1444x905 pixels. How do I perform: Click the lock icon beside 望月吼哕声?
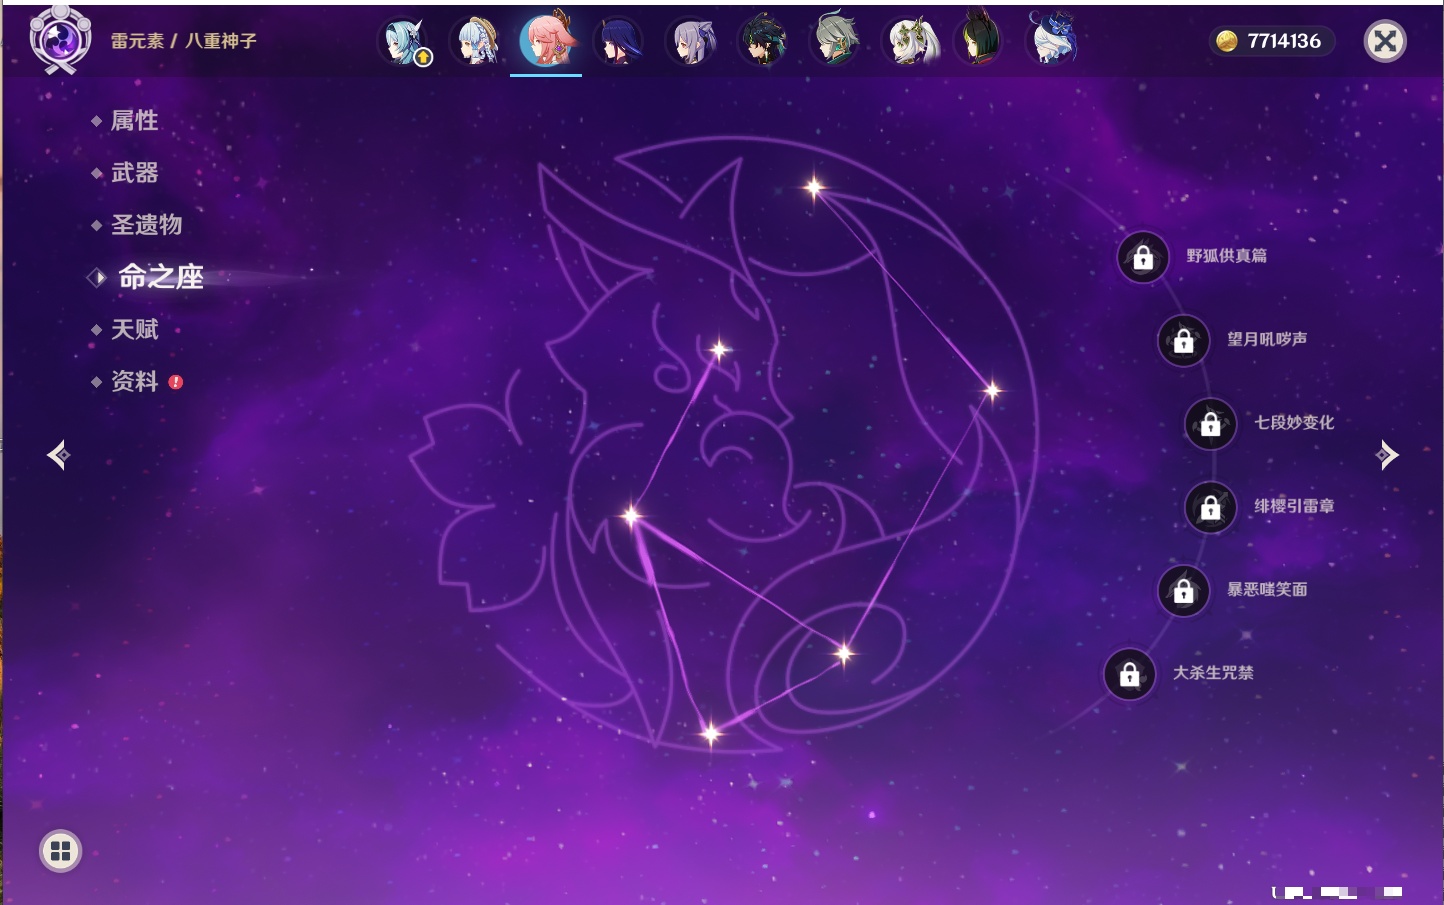(1183, 341)
